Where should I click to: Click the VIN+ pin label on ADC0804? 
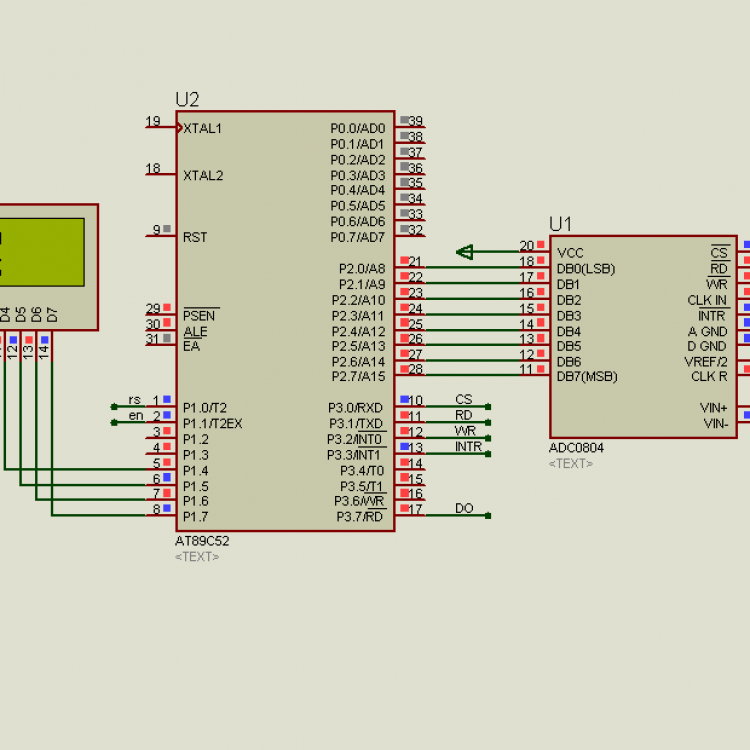(x=713, y=408)
